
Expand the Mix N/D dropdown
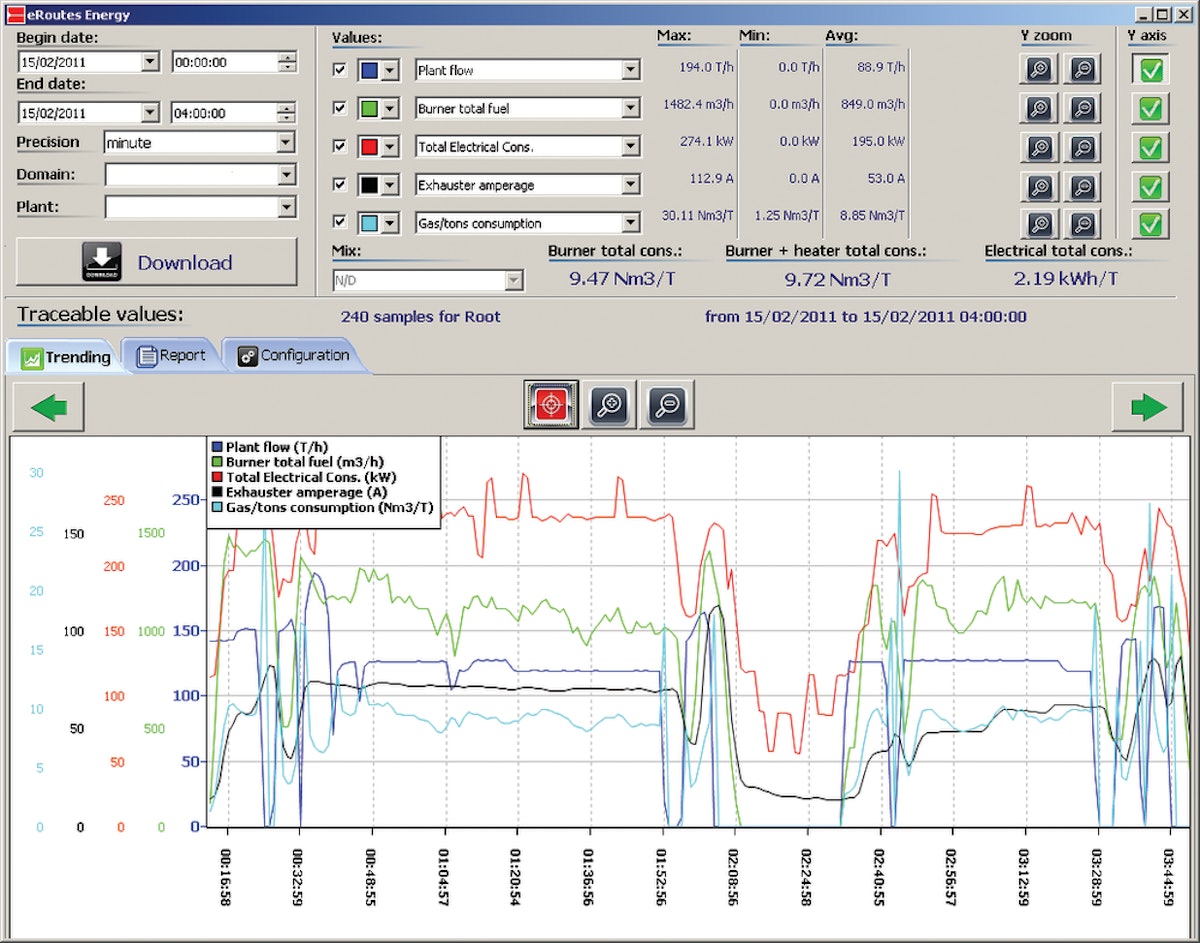[515, 280]
